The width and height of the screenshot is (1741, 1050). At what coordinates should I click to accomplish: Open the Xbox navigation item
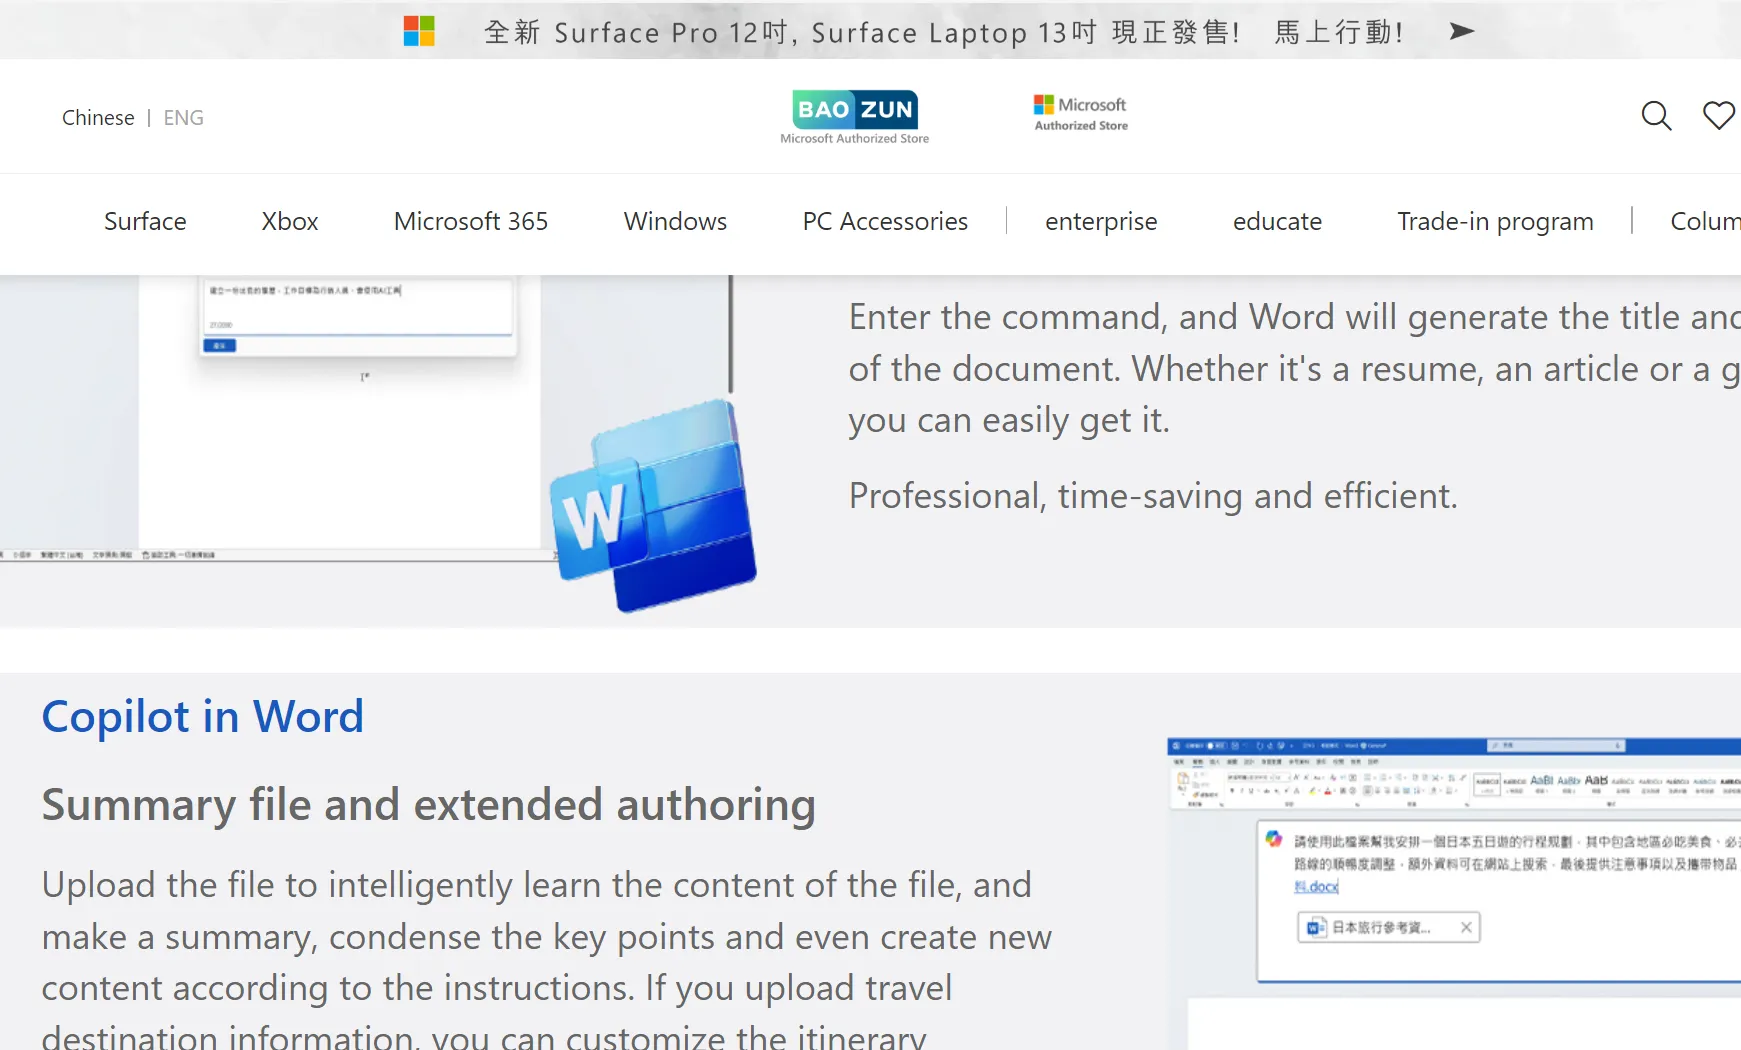(x=290, y=221)
